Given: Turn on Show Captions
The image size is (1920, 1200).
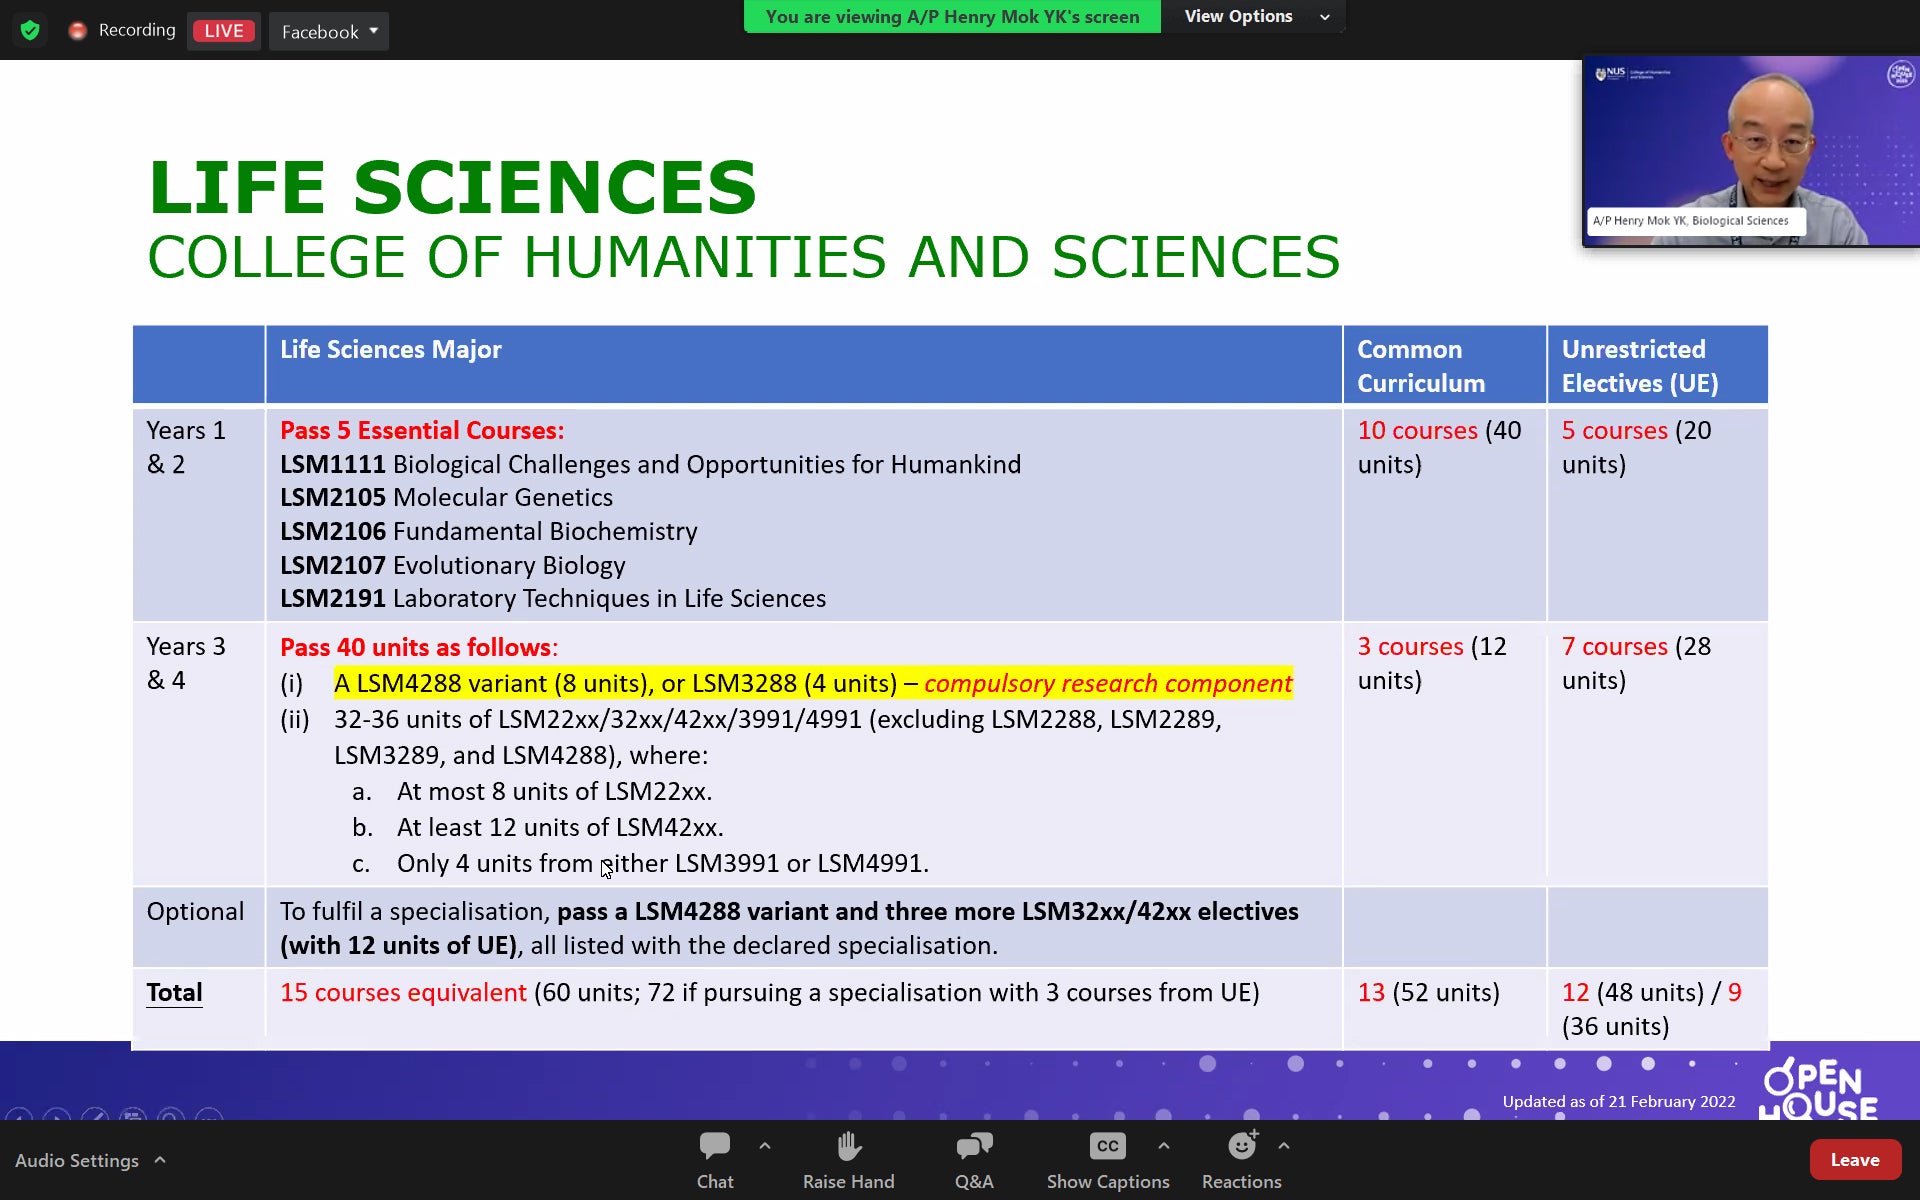Looking at the screenshot, I should (1107, 1159).
